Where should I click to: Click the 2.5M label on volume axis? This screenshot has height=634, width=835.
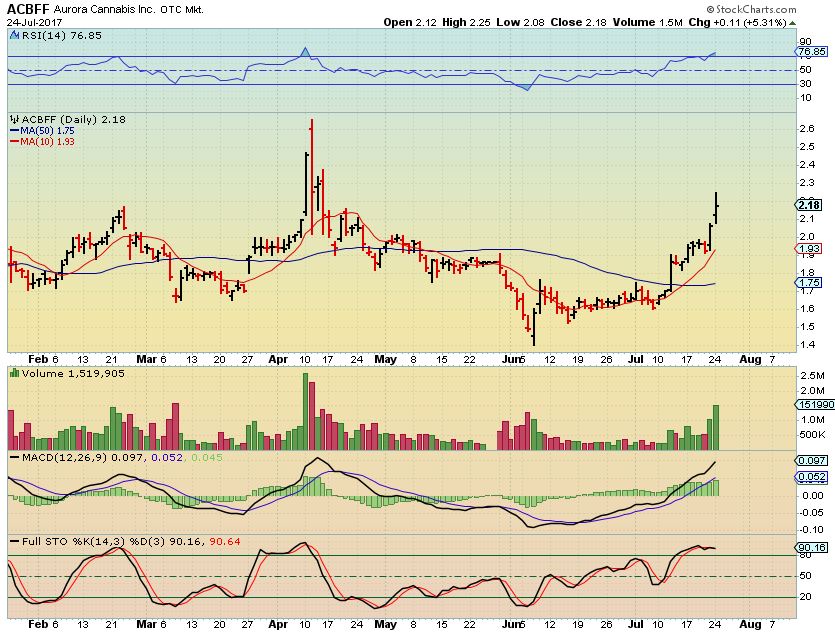tap(813, 376)
